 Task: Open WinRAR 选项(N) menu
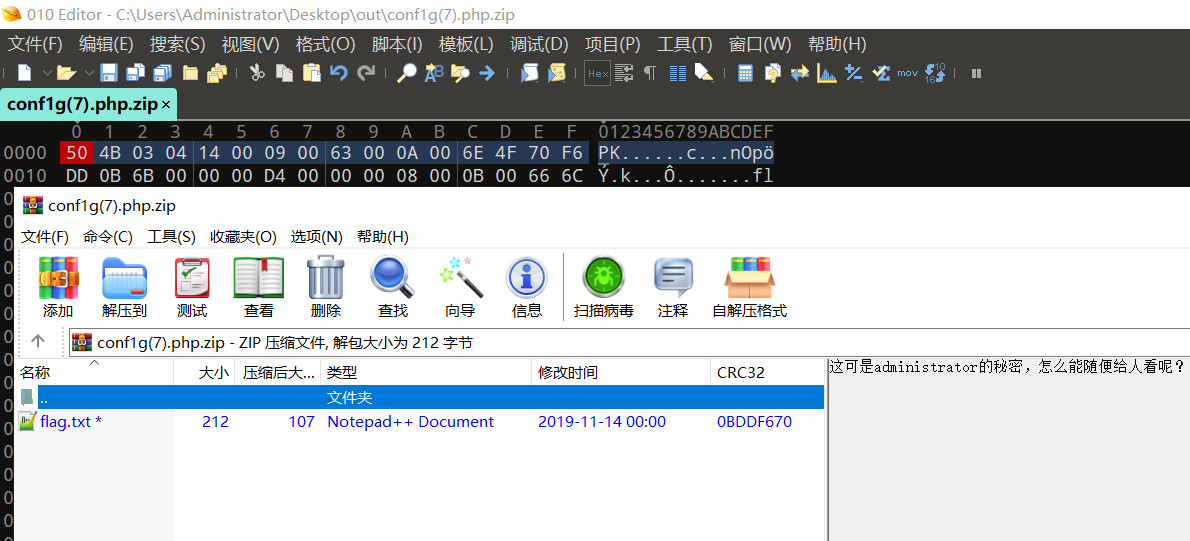(316, 237)
